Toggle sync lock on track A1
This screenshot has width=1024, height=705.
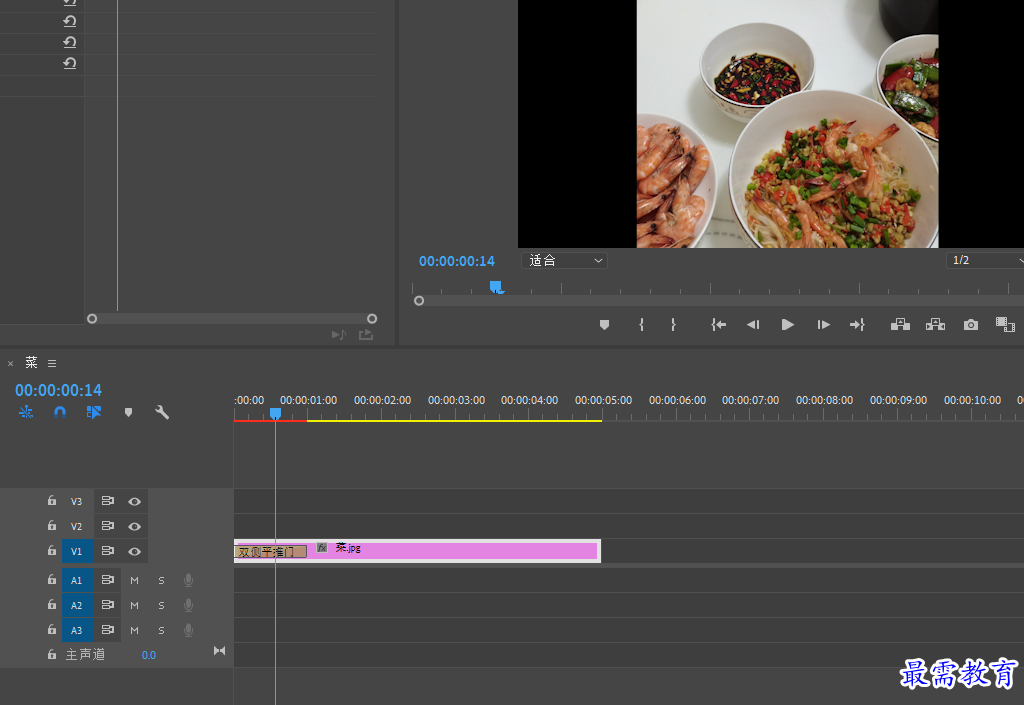(x=108, y=580)
